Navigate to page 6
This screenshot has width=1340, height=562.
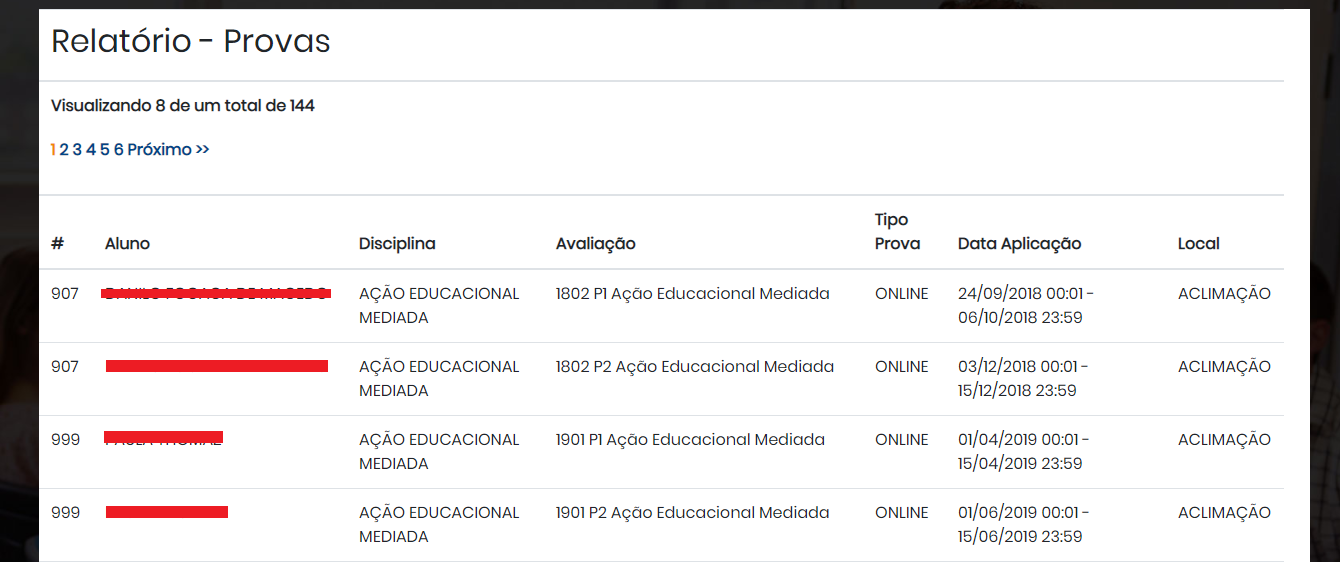pyautogui.click(x=119, y=149)
